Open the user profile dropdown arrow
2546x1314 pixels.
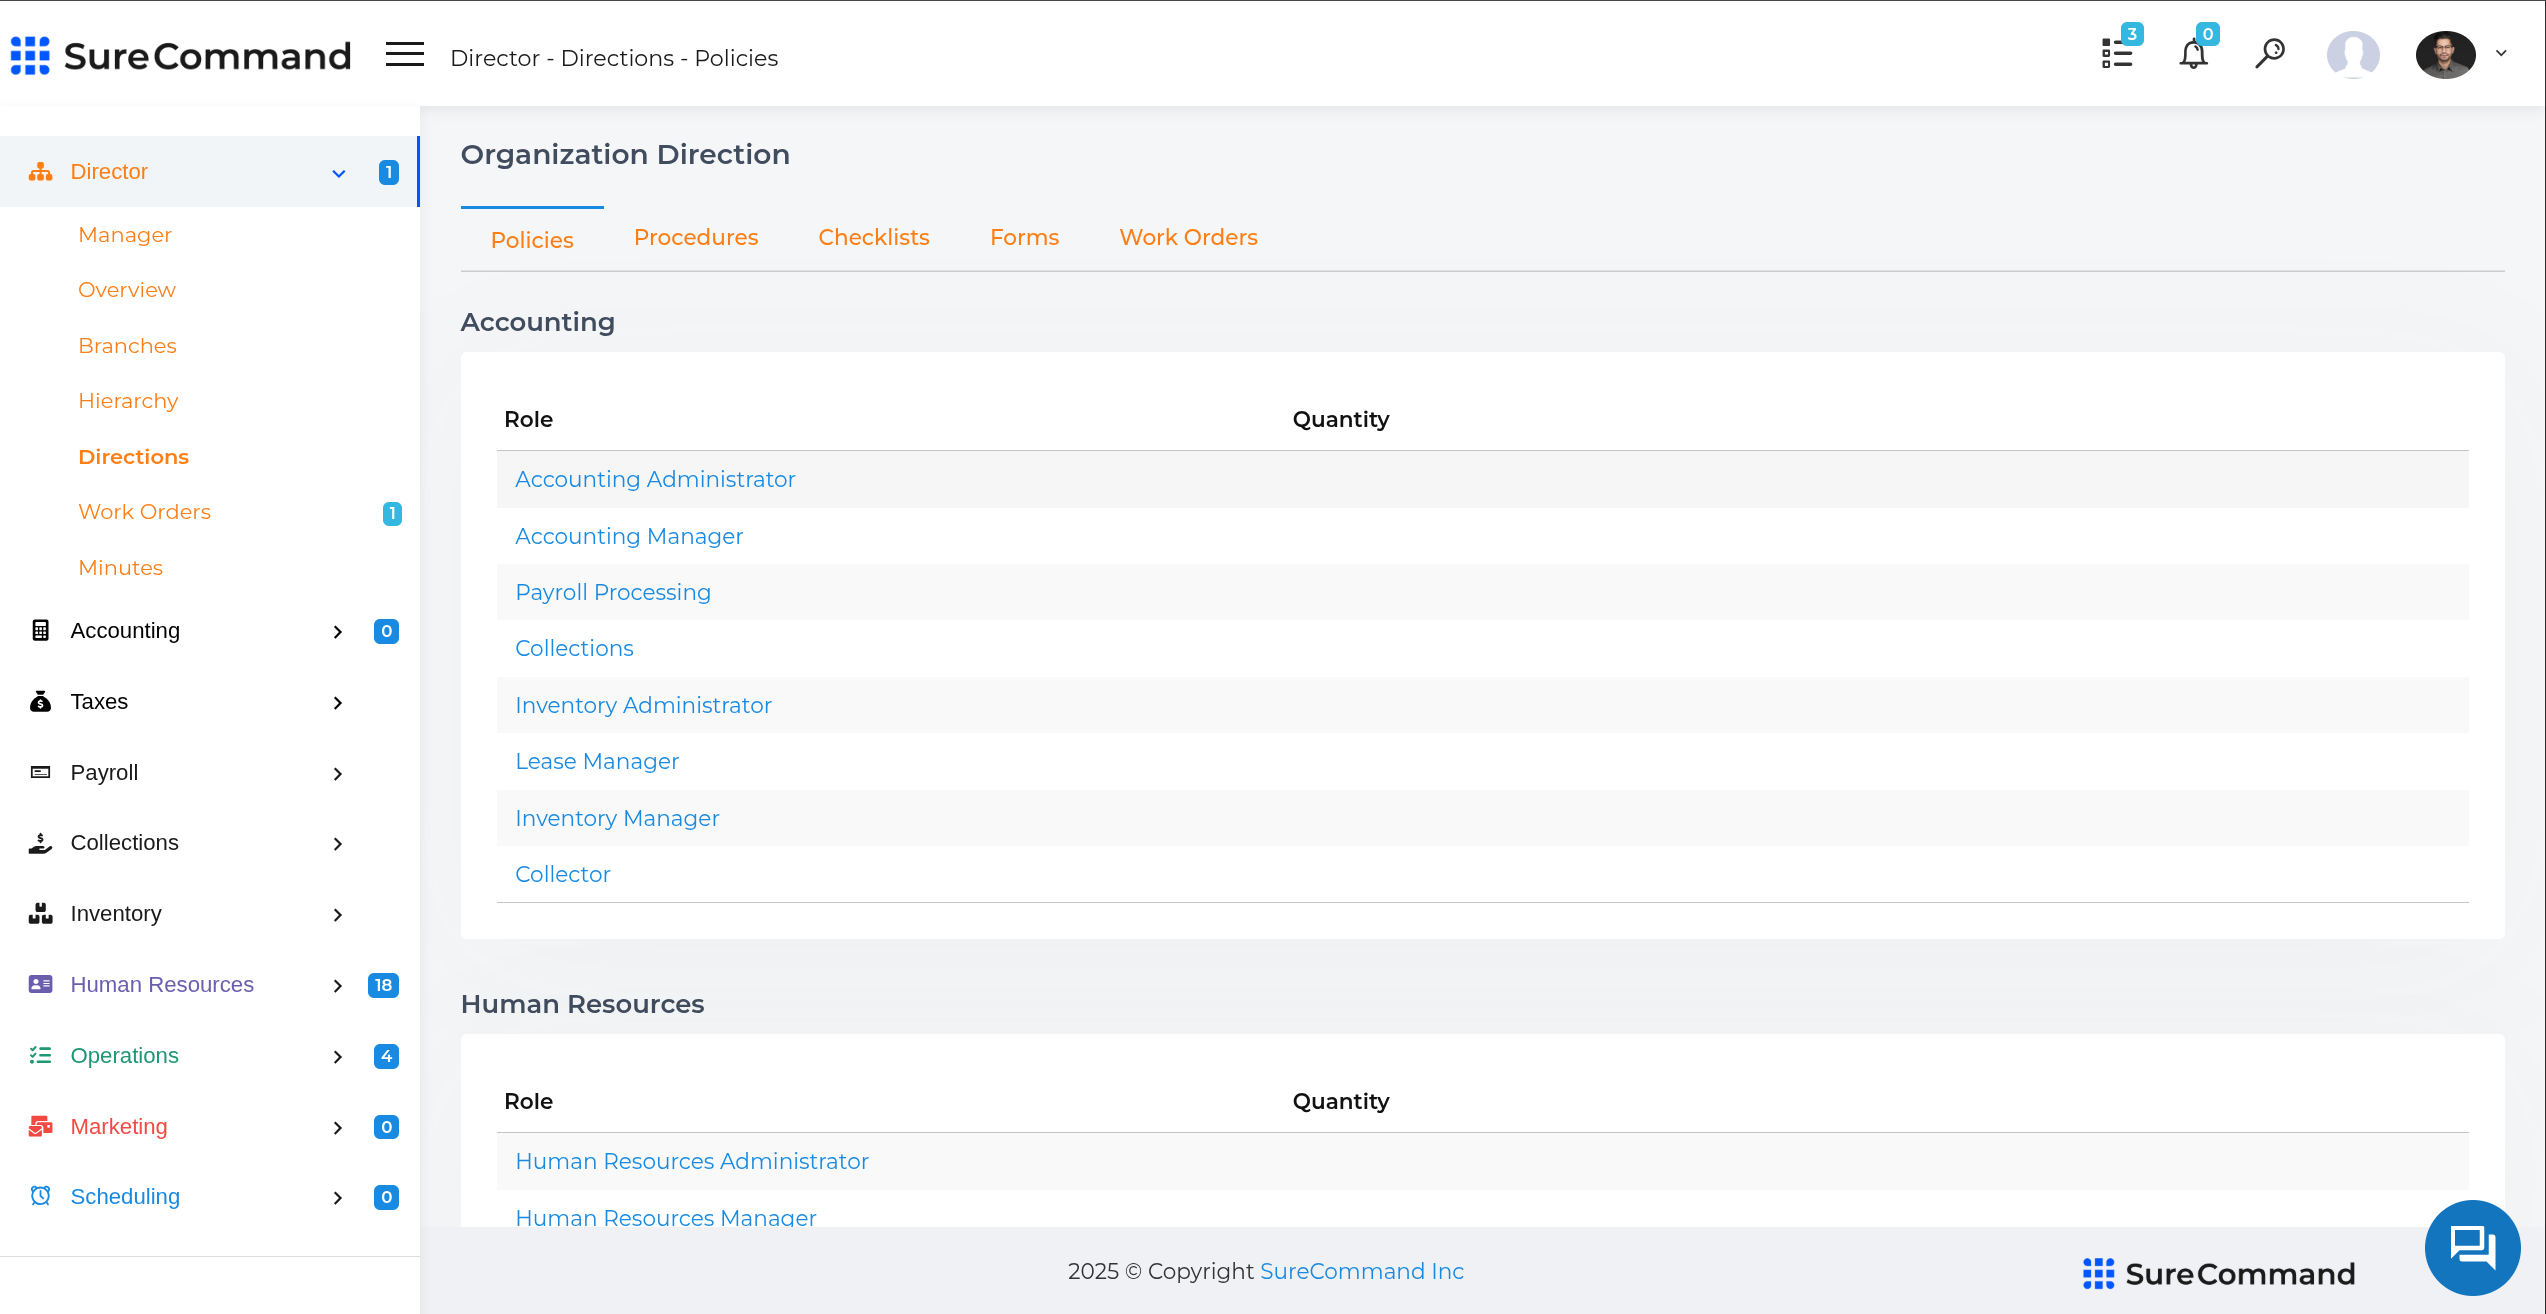[x=2501, y=54]
